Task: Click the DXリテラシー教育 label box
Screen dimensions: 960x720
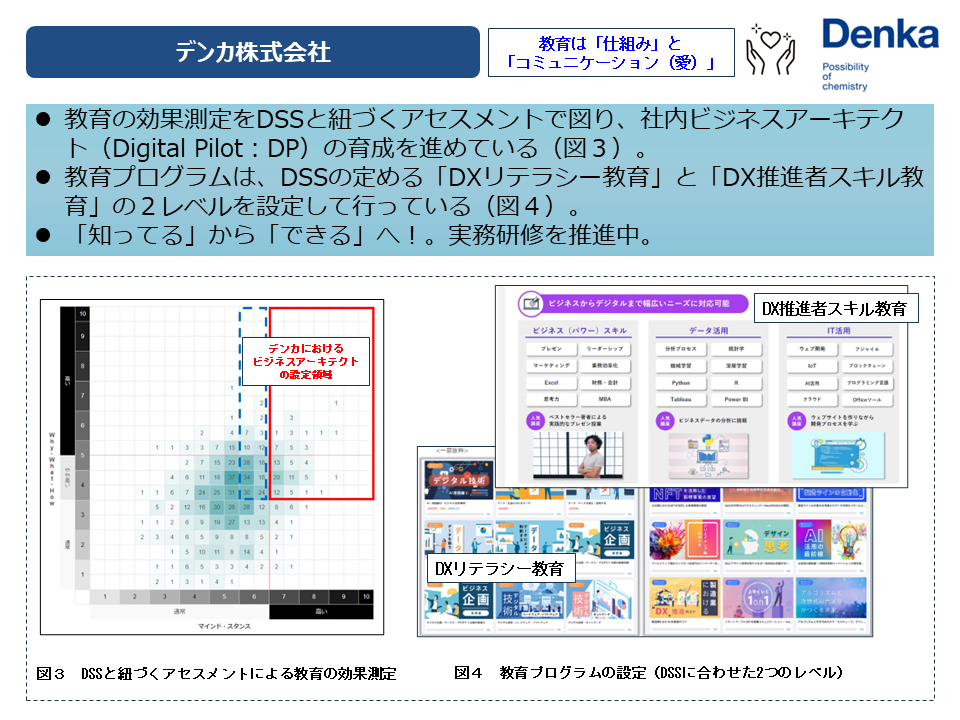Action: tap(501, 568)
